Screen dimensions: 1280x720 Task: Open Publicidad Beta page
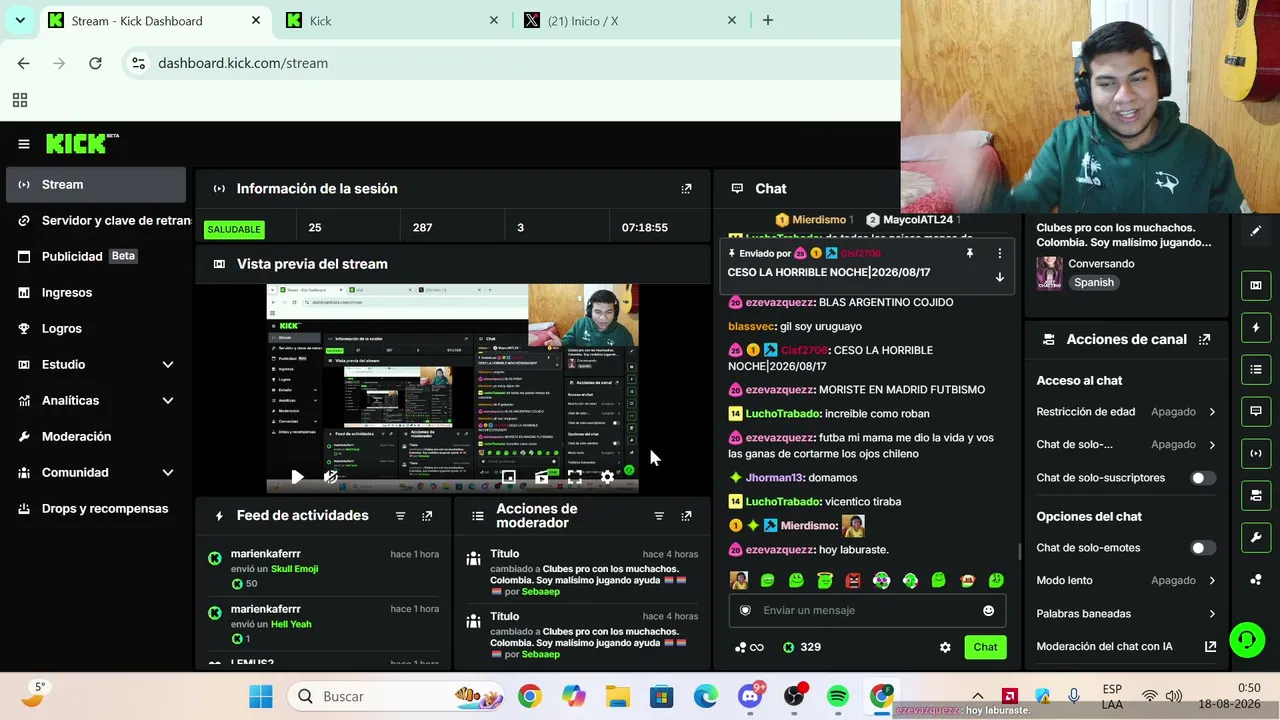tap(96, 257)
